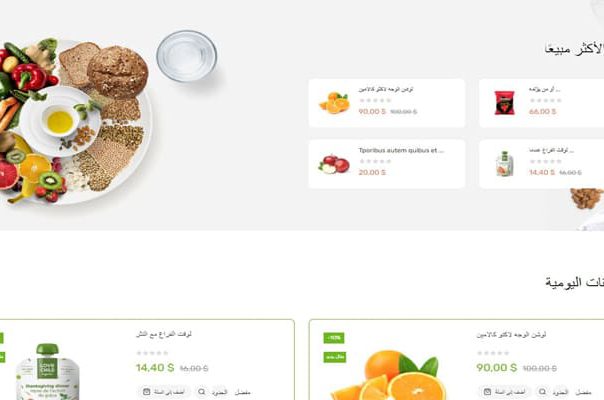Click the wishlist link on the orange product card
Screen dimensions: 604x400
[583, 392]
